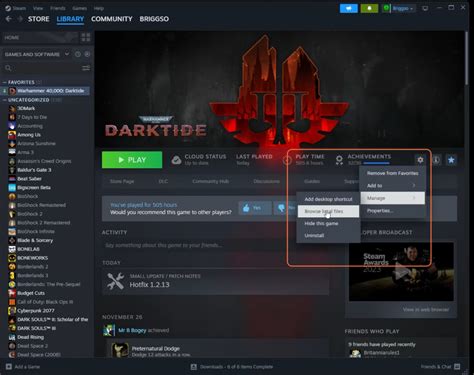The height and width of the screenshot is (375, 474).
Task: Toggle the library grid view icon
Action: click(x=86, y=37)
